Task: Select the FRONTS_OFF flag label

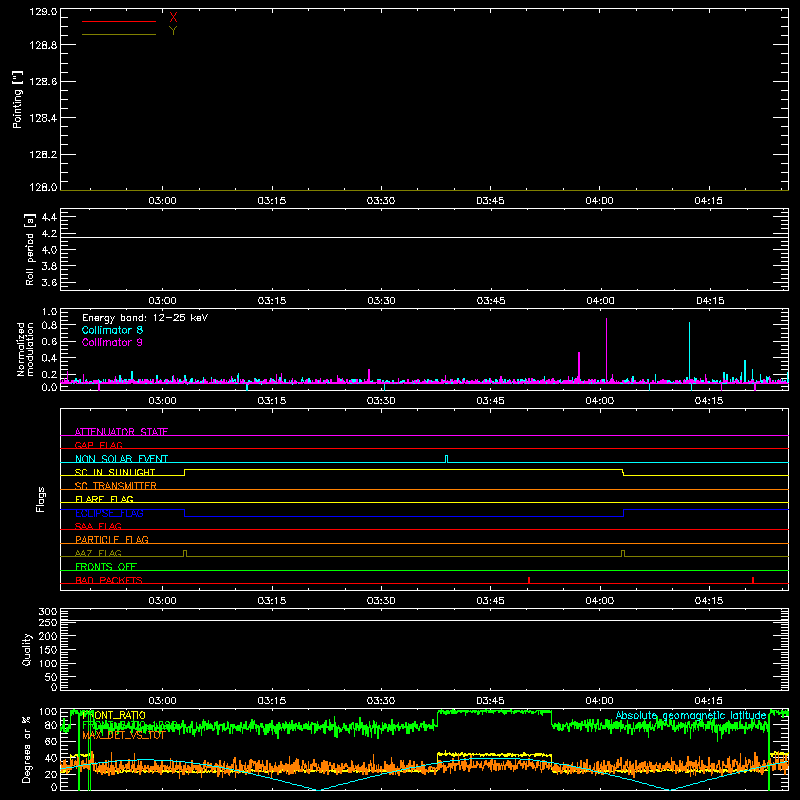Action: tap(106, 566)
